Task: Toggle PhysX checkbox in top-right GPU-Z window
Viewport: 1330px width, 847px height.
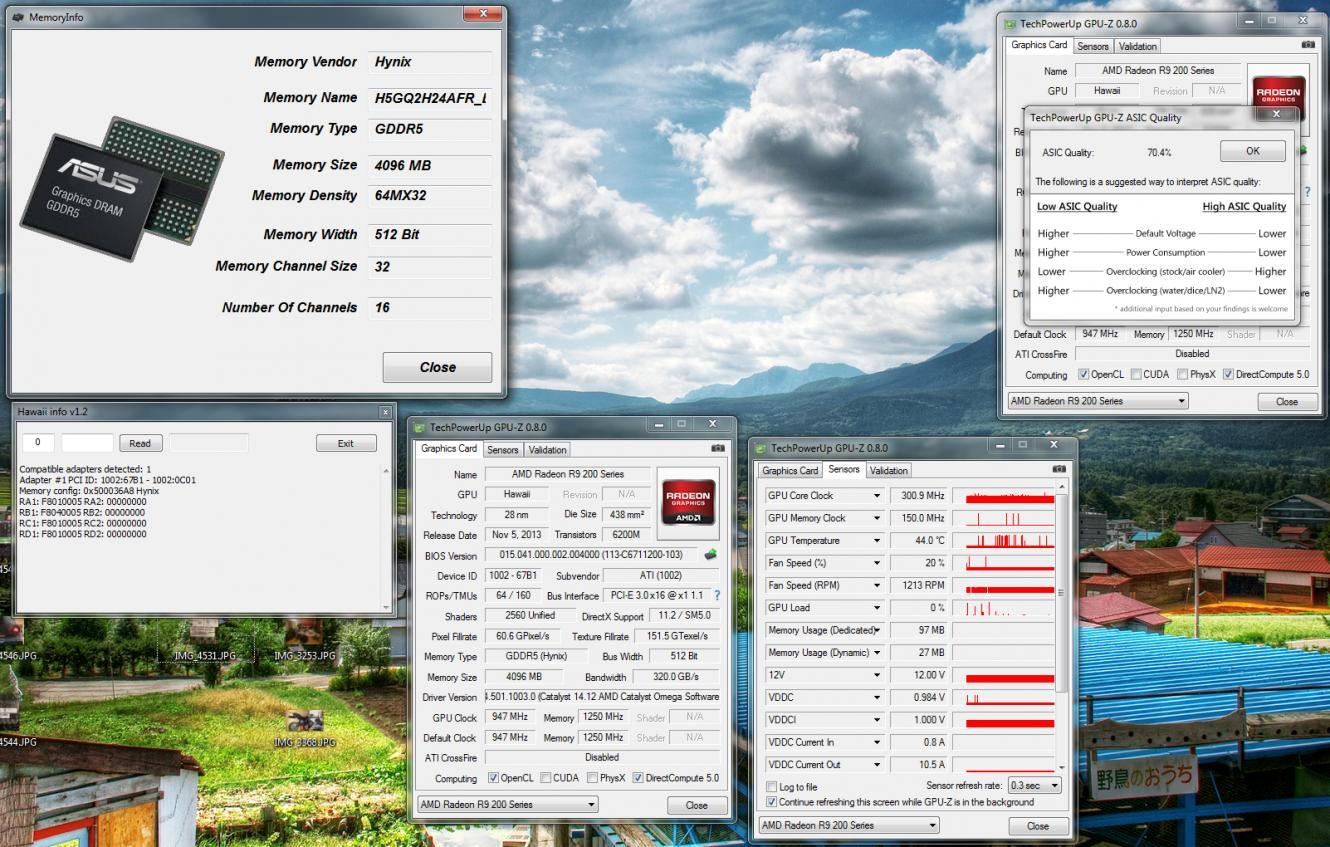Action: tap(1183, 375)
